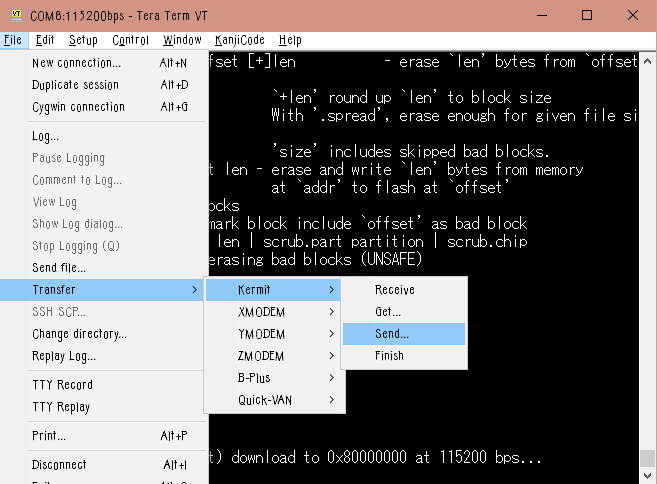Viewport: 657px width, 484px height.
Task: Click Change directory... menu item
Action: (x=80, y=334)
